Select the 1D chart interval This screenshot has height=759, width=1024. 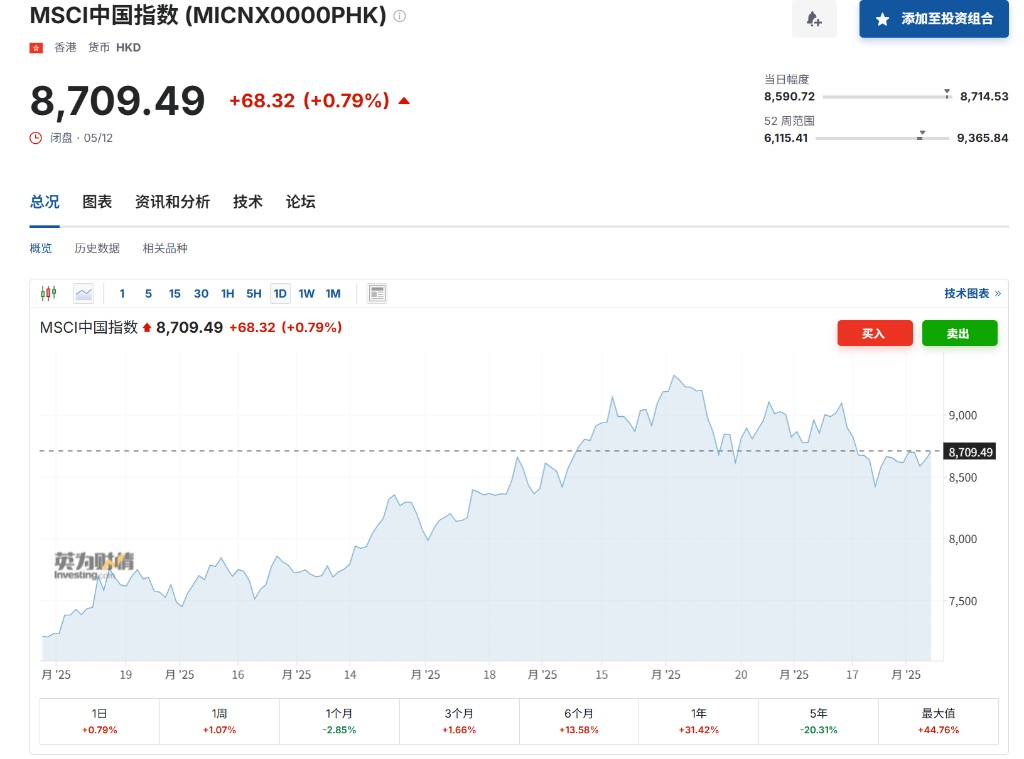coord(280,293)
